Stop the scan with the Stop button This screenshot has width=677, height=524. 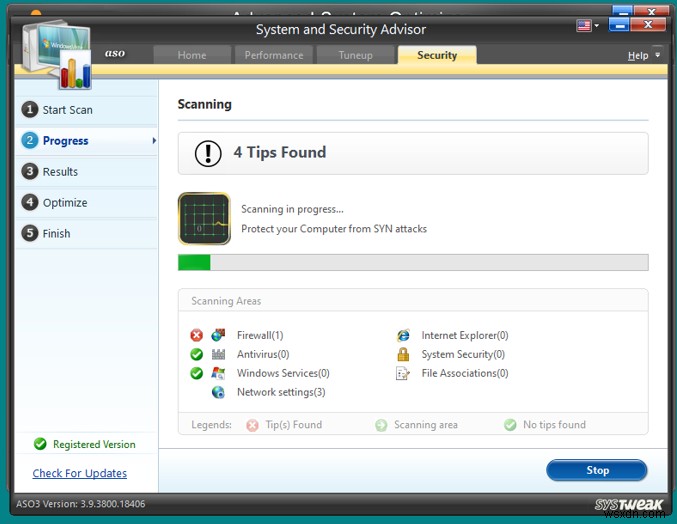[597, 470]
